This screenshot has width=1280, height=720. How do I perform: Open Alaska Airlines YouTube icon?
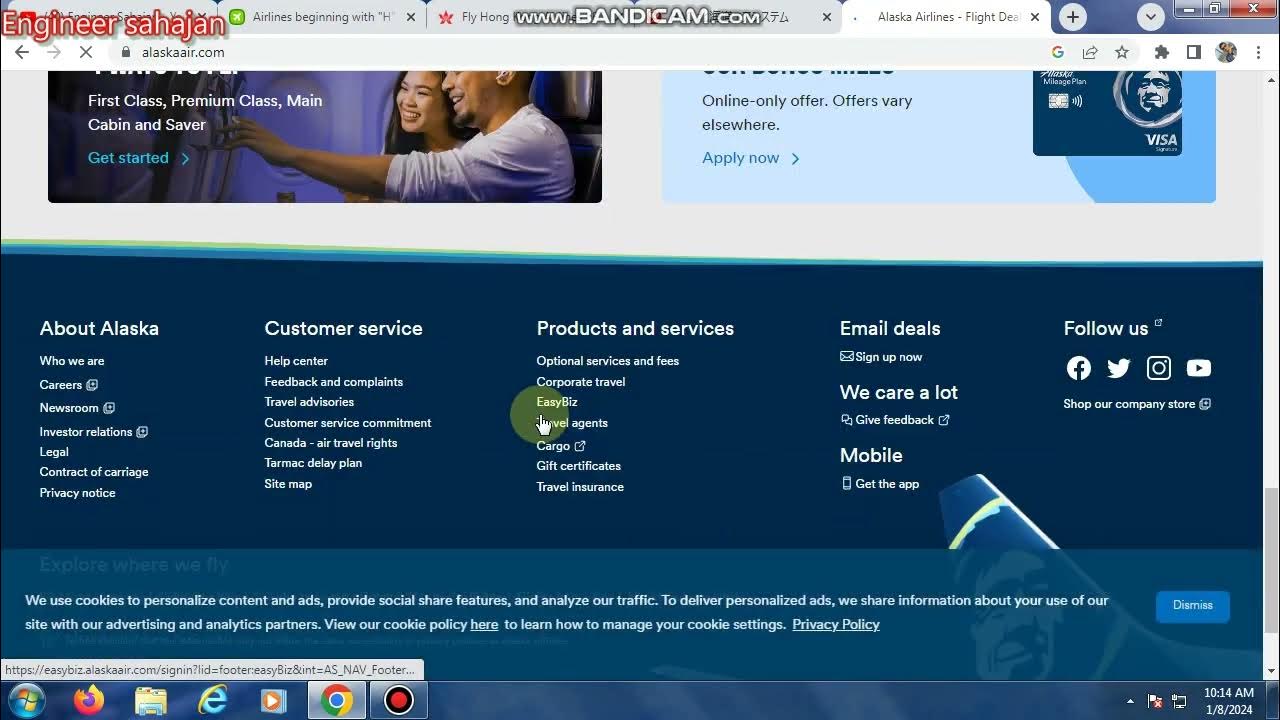pyautogui.click(x=1198, y=369)
